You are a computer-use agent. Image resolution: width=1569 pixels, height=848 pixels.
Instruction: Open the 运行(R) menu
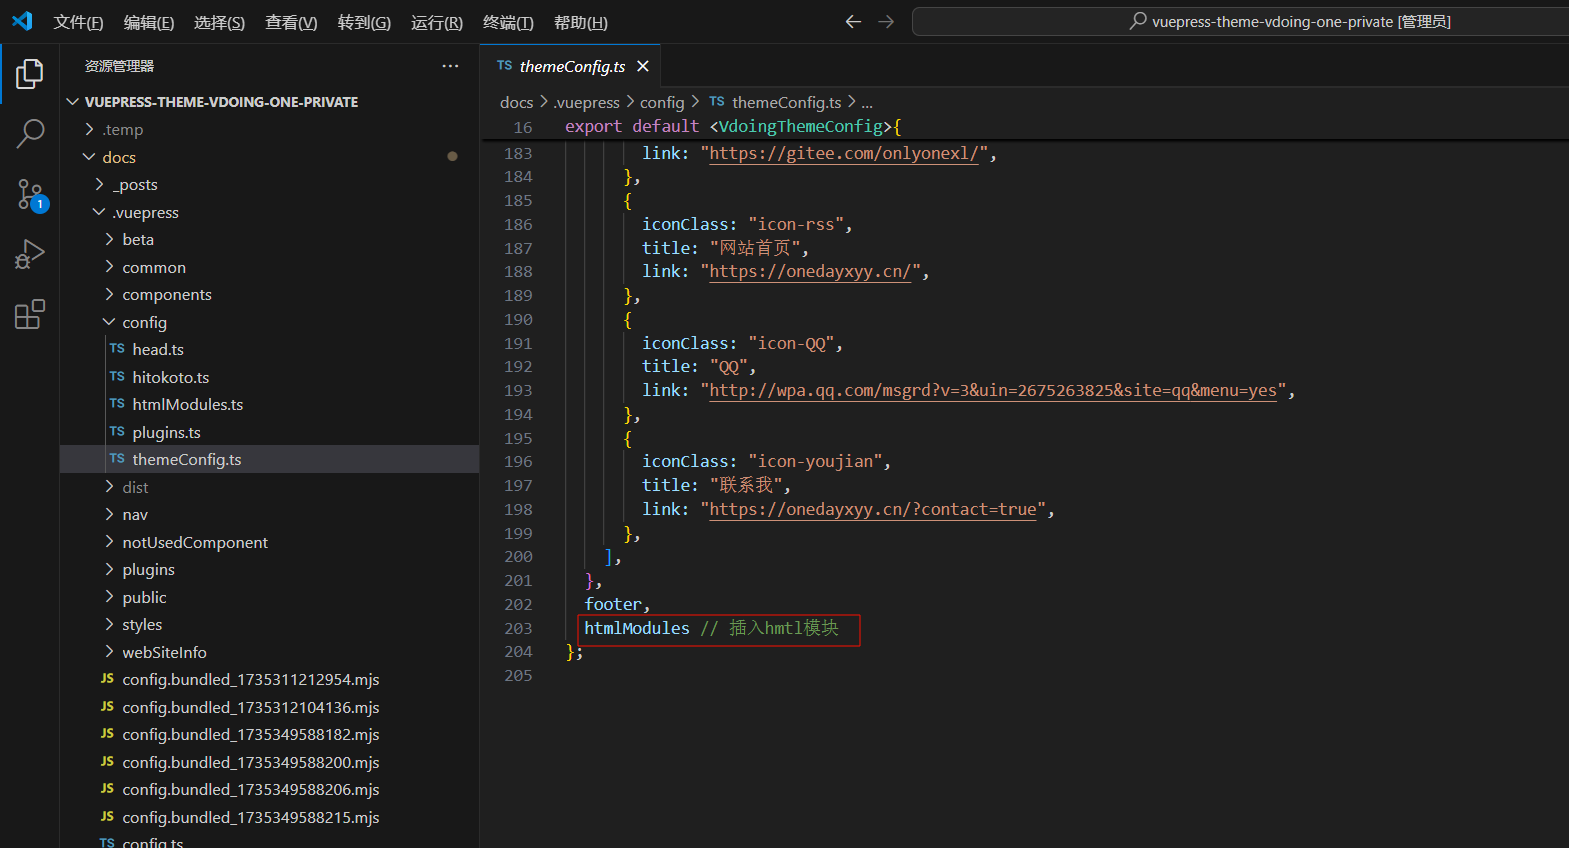pyautogui.click(x=437, y=22)
